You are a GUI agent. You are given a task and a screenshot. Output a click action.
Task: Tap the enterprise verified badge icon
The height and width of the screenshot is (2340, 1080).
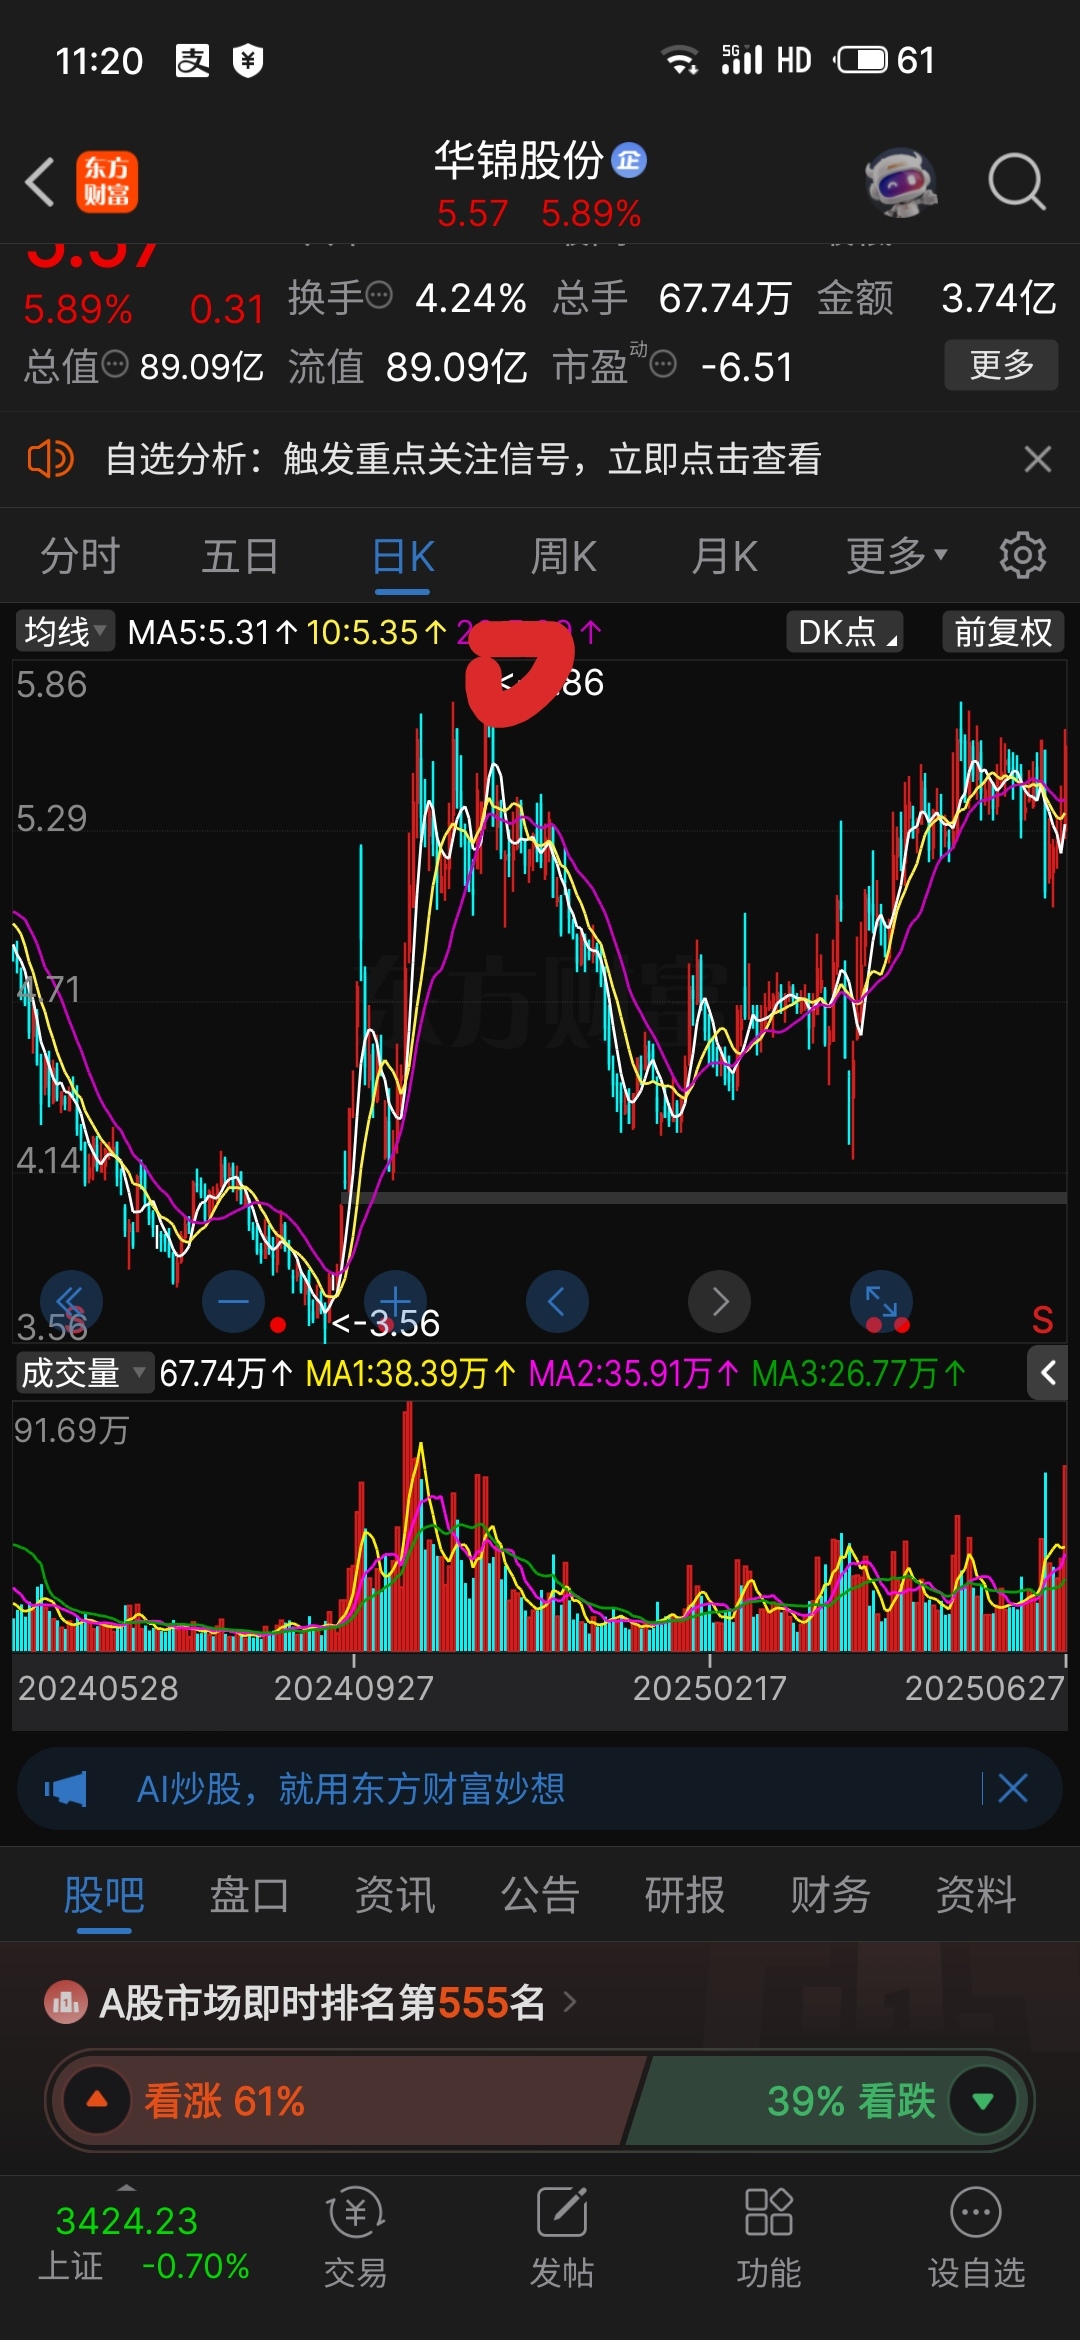coord(629,160)
